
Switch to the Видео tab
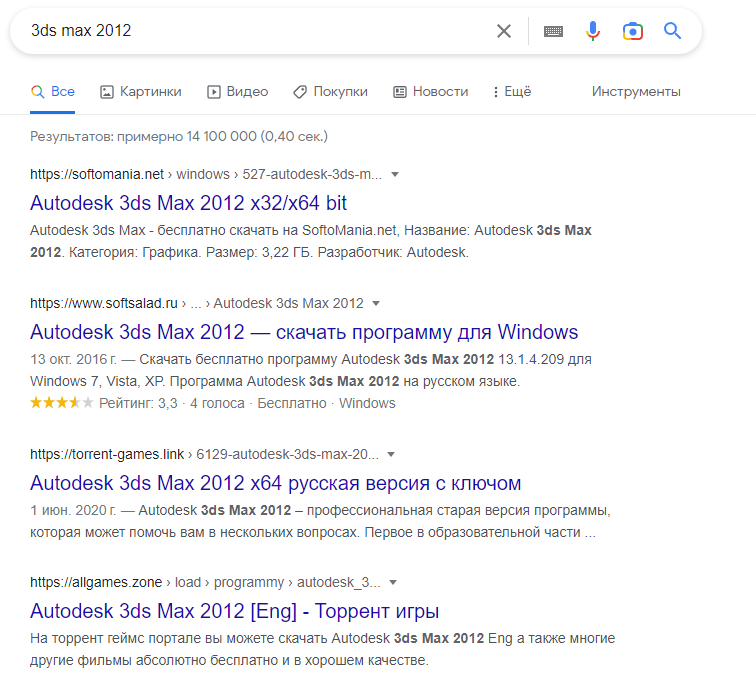[x=237, y=91]
